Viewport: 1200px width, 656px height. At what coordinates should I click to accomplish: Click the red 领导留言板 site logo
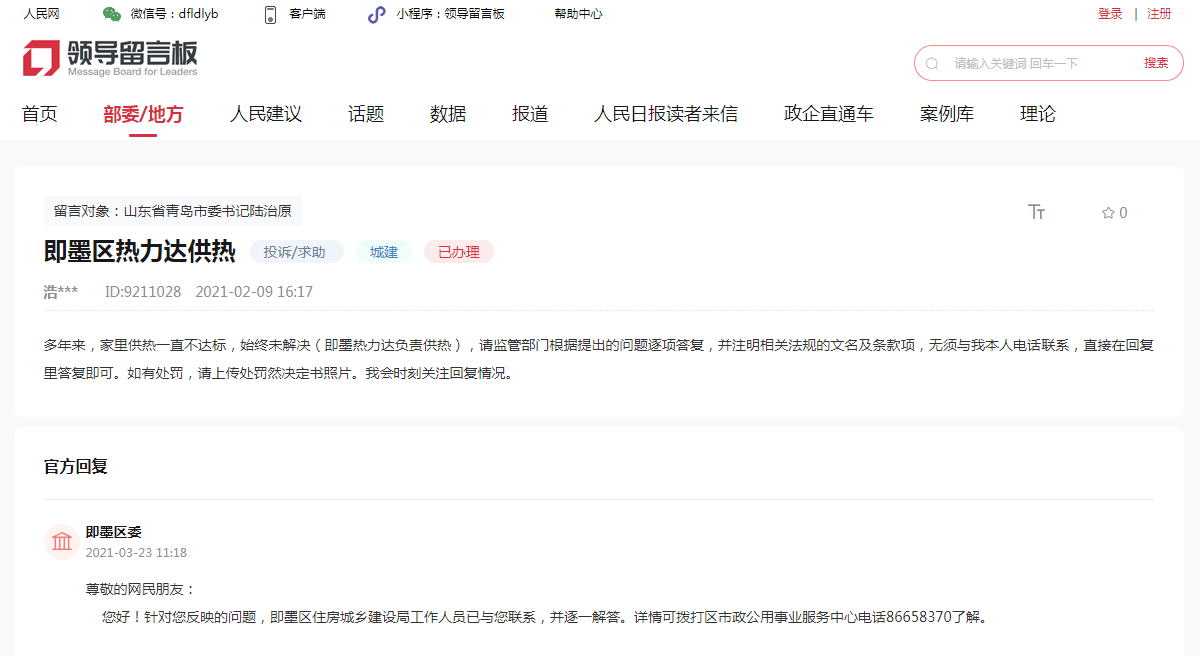click(x=110, y=59)
